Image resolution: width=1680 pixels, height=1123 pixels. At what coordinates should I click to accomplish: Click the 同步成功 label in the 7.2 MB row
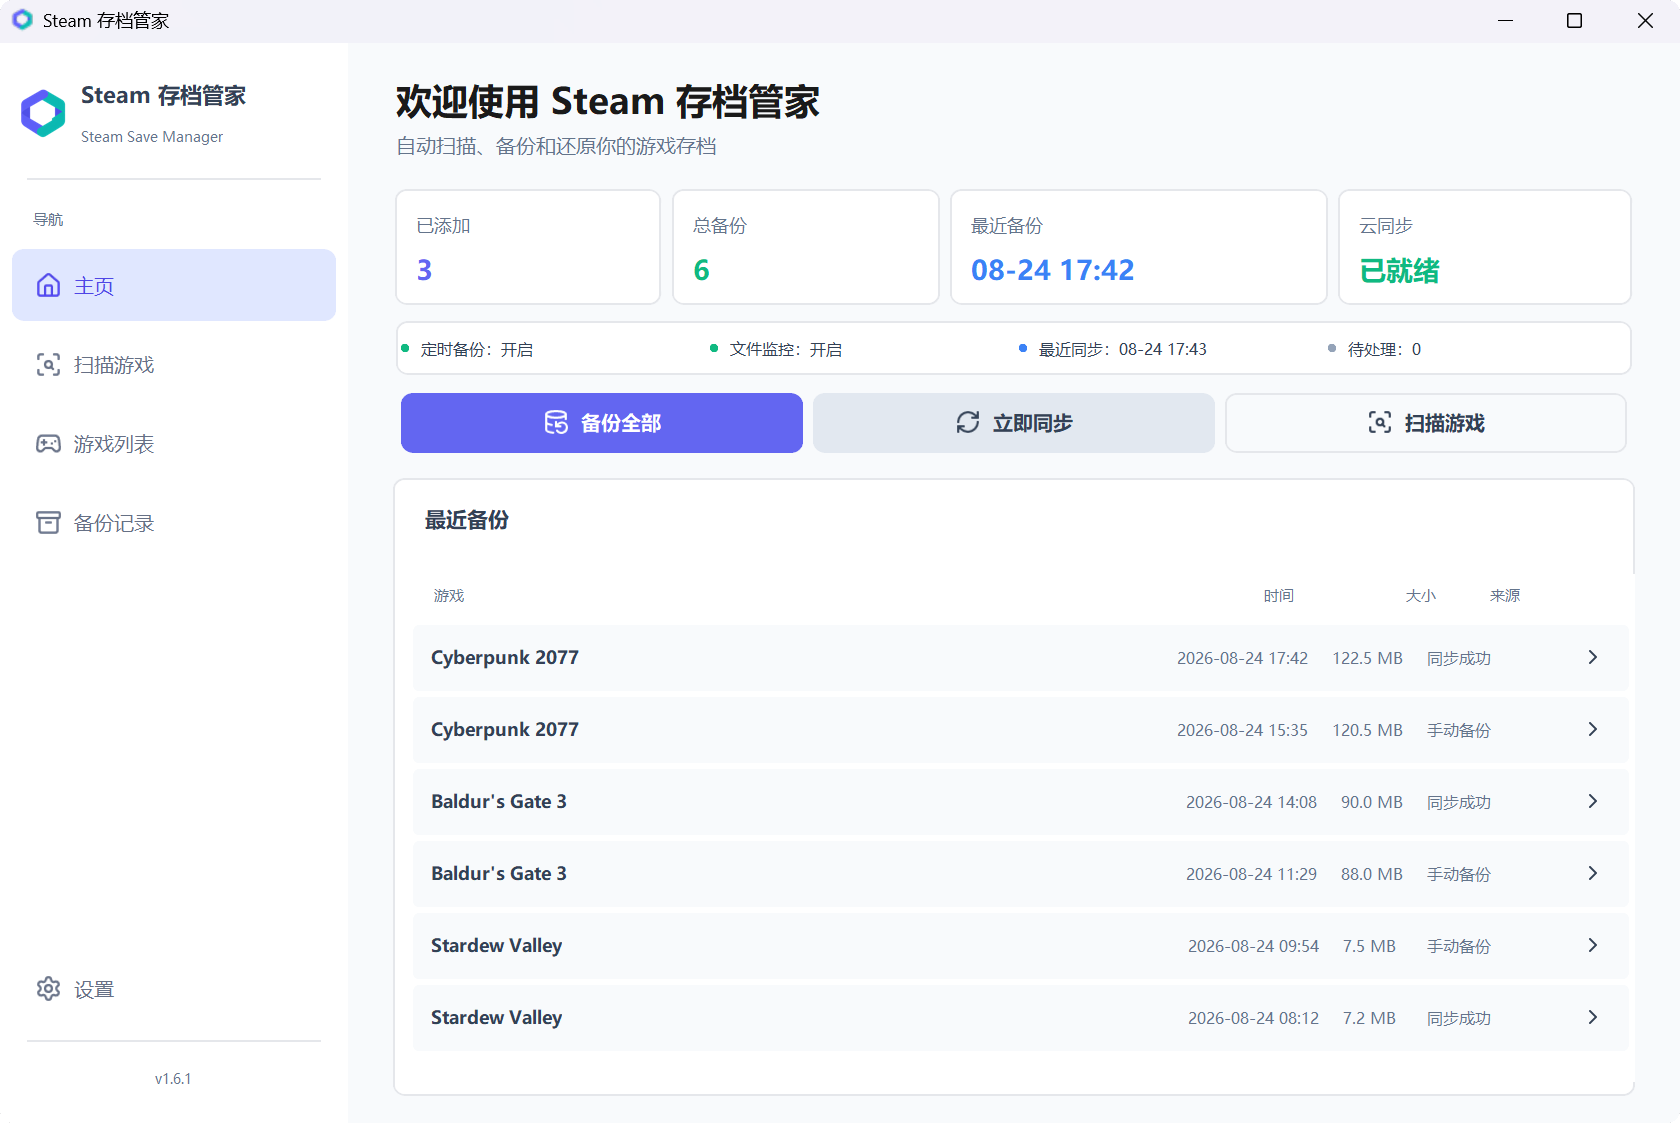1459,1018
